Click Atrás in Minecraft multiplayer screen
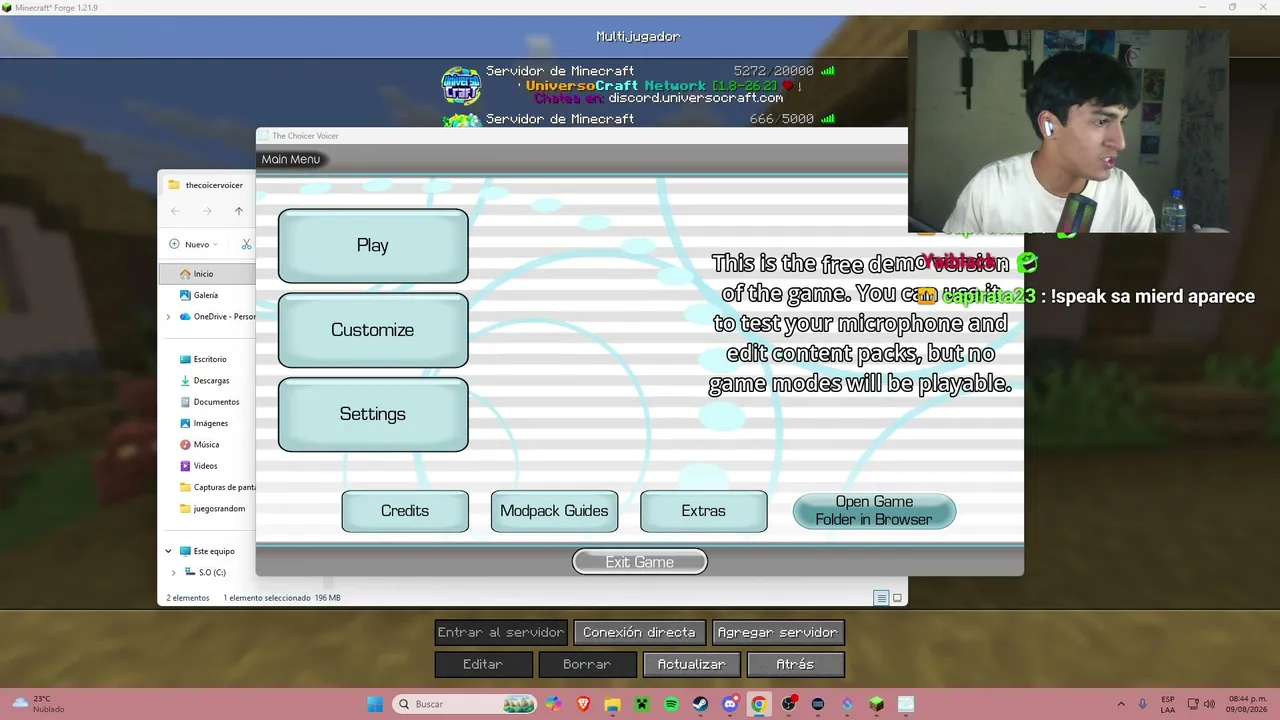1280x720 pixels. [x=796, y=664]
